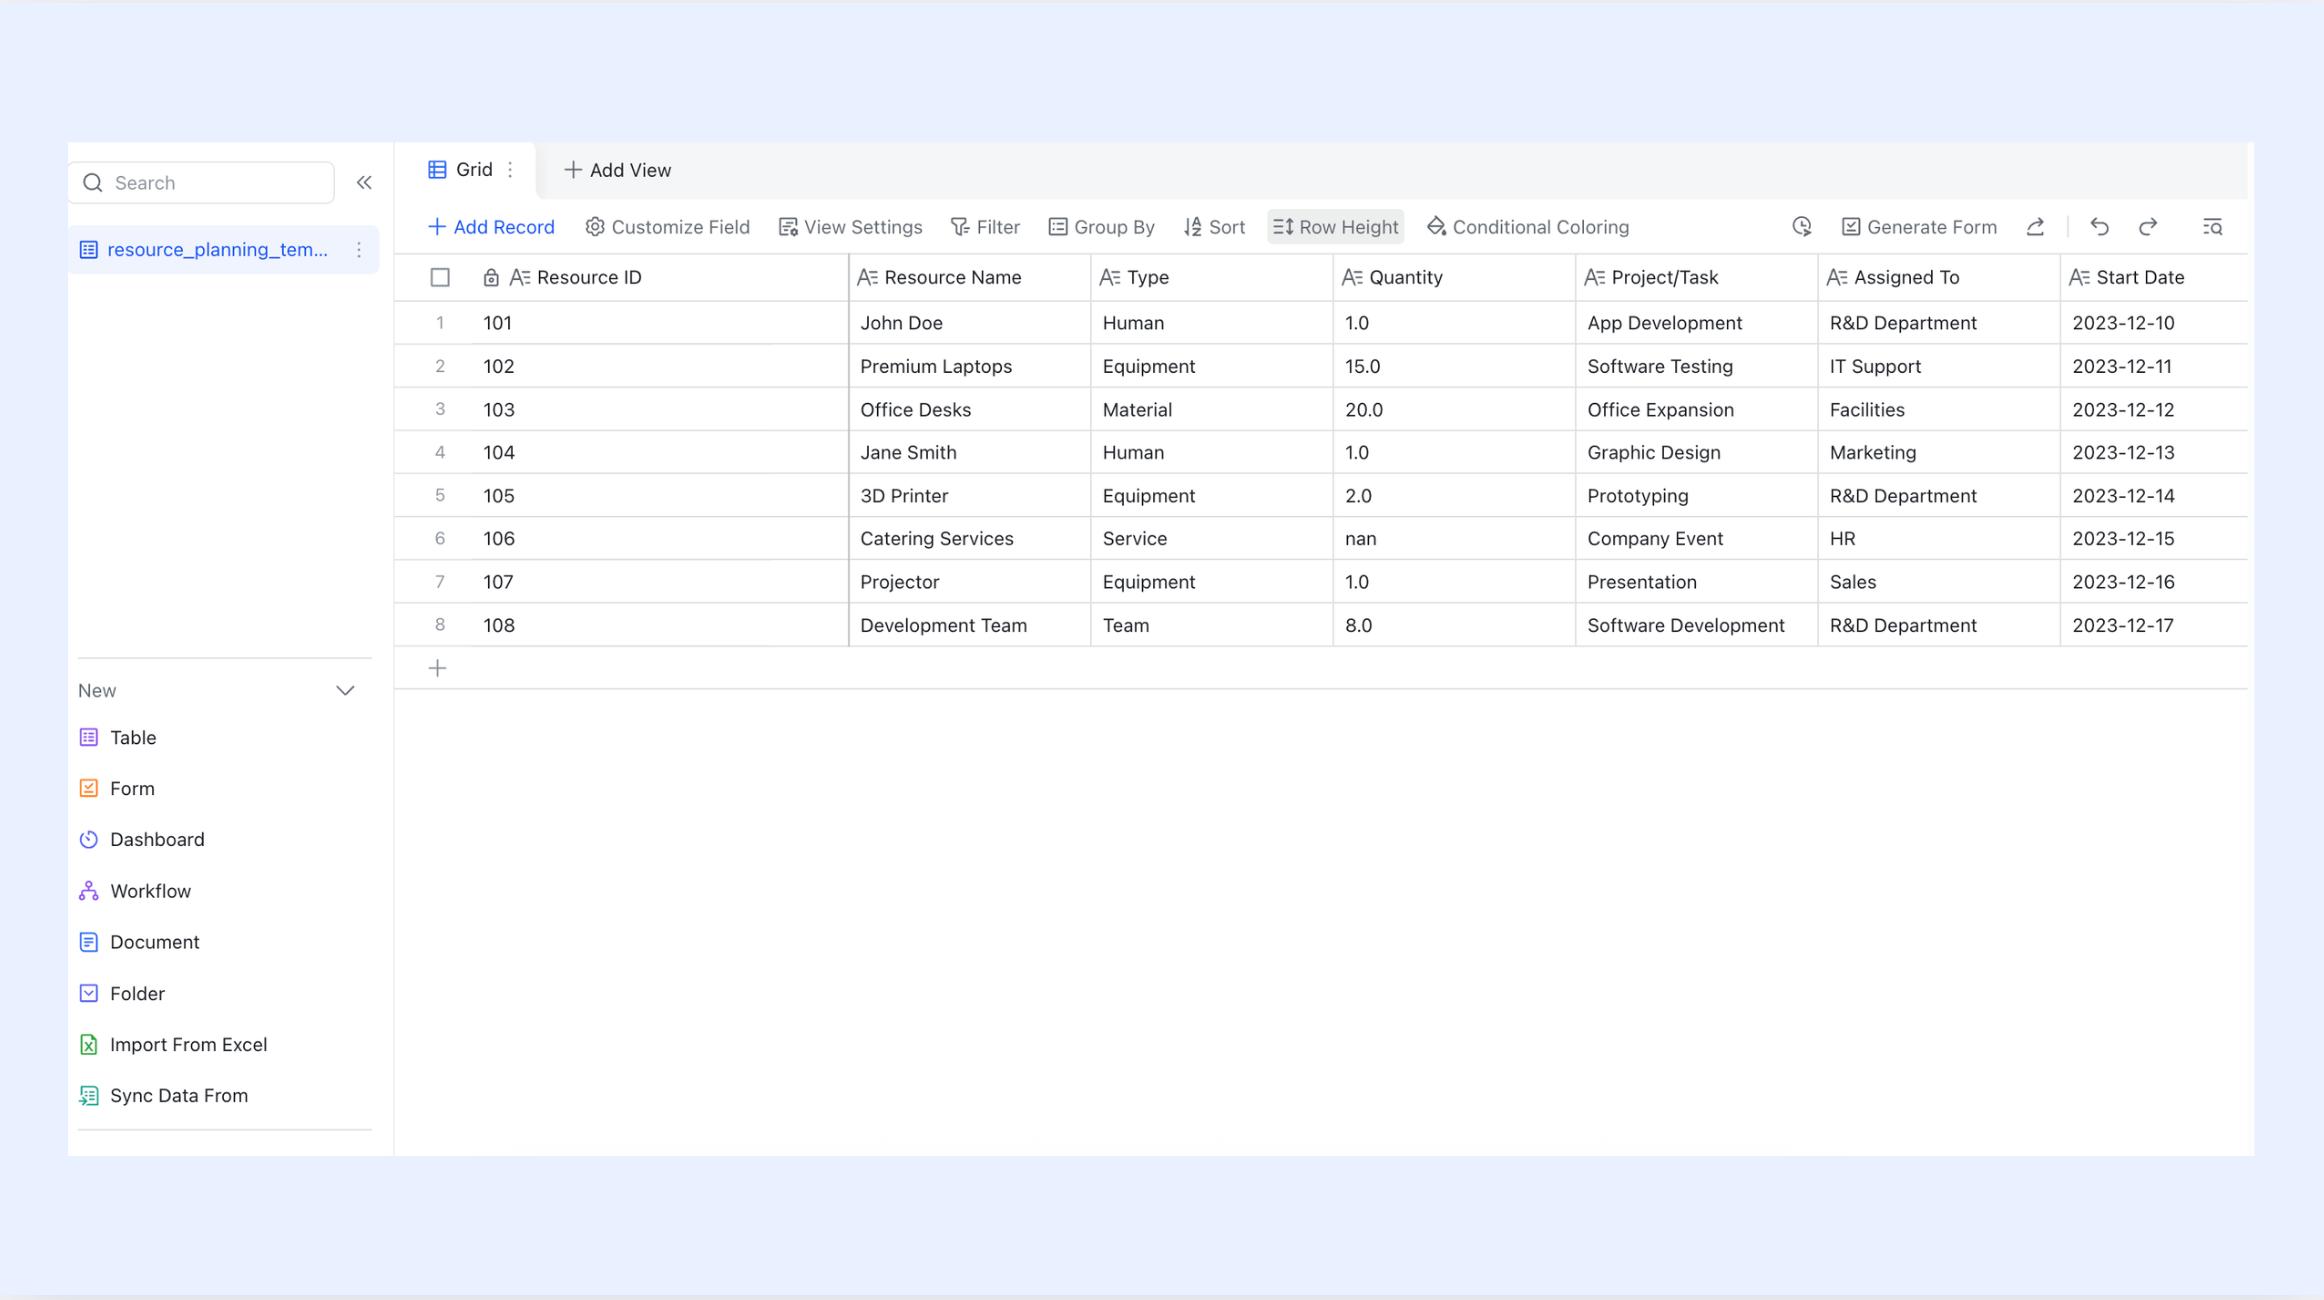This screenshot has height=1300, width=2324.
Task: Select the Office Desks cell
Action: pyautogui.click(x=970, y=409)
